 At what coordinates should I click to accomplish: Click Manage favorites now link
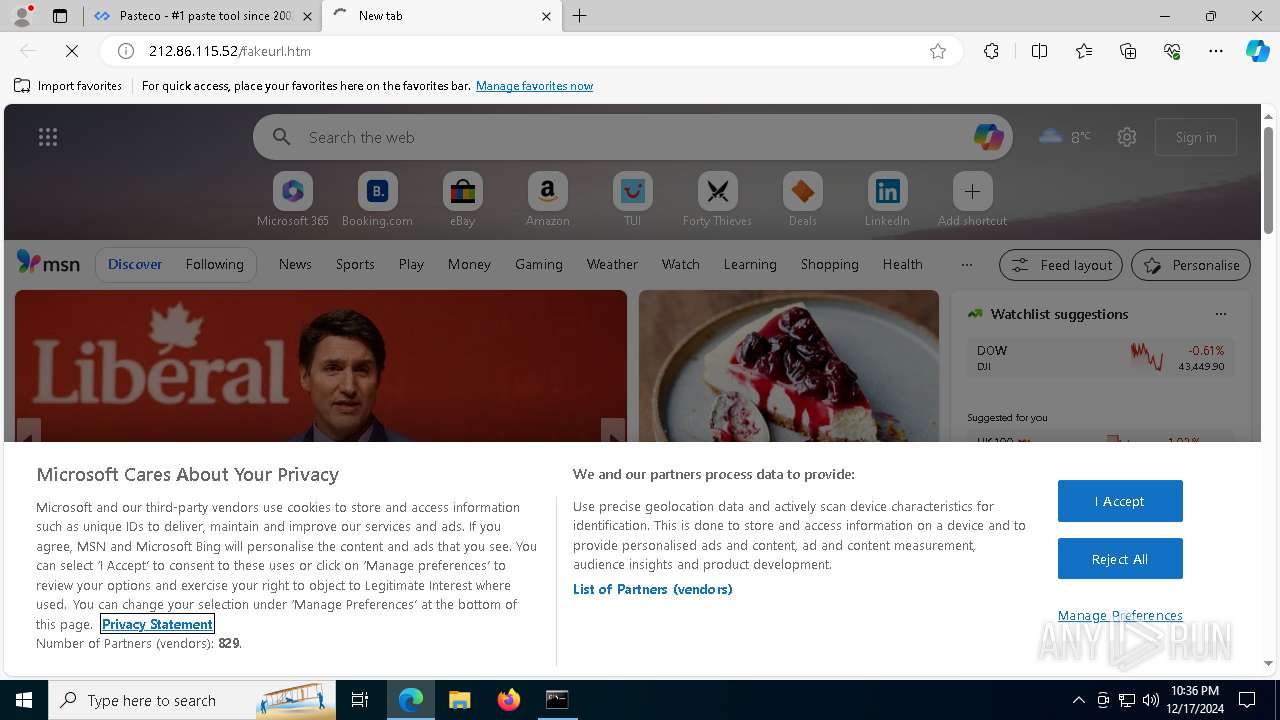pos(534,86)
